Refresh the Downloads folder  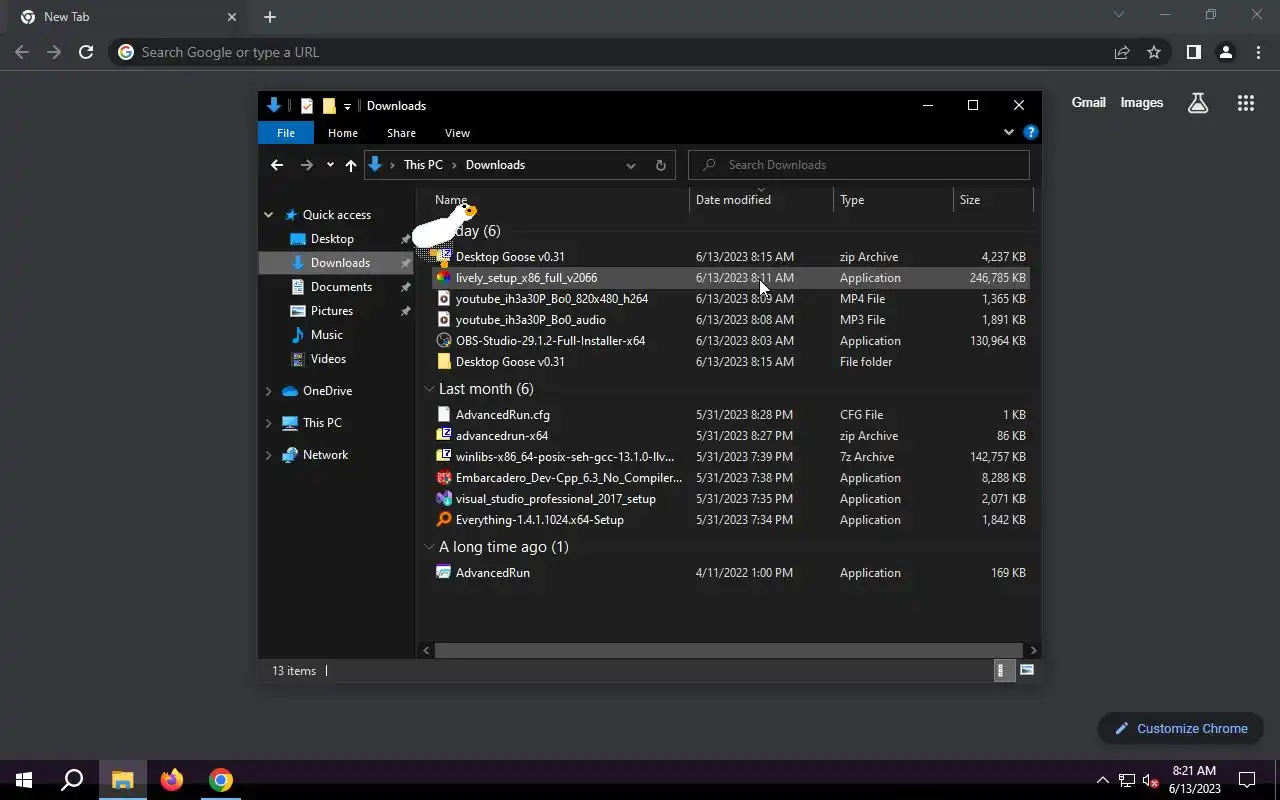[660, 165]
